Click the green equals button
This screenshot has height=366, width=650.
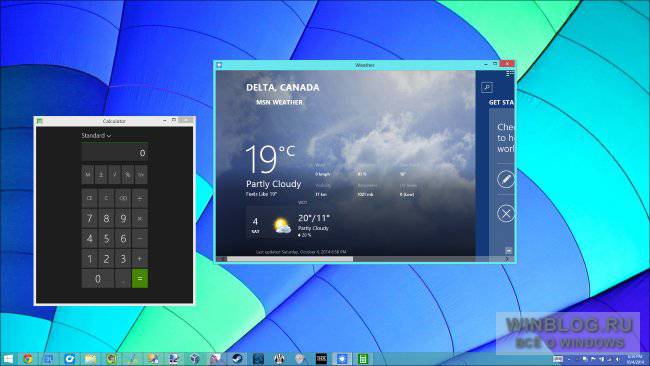[x=140, y=279]
